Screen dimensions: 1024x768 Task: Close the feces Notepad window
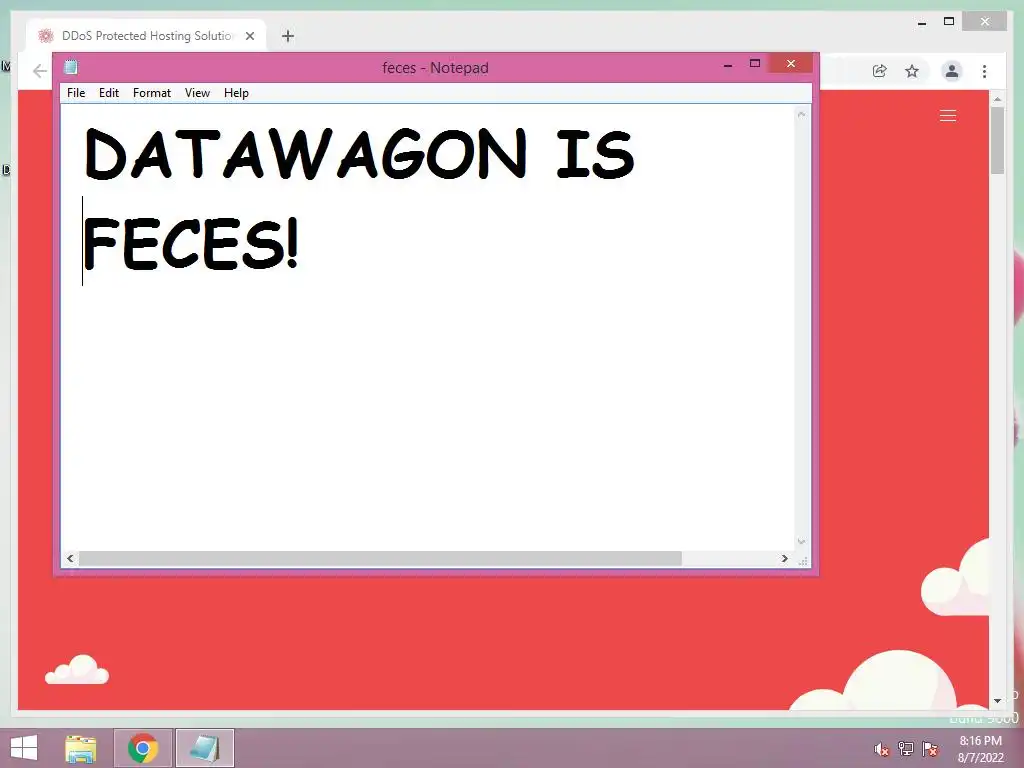click(791, 63)
